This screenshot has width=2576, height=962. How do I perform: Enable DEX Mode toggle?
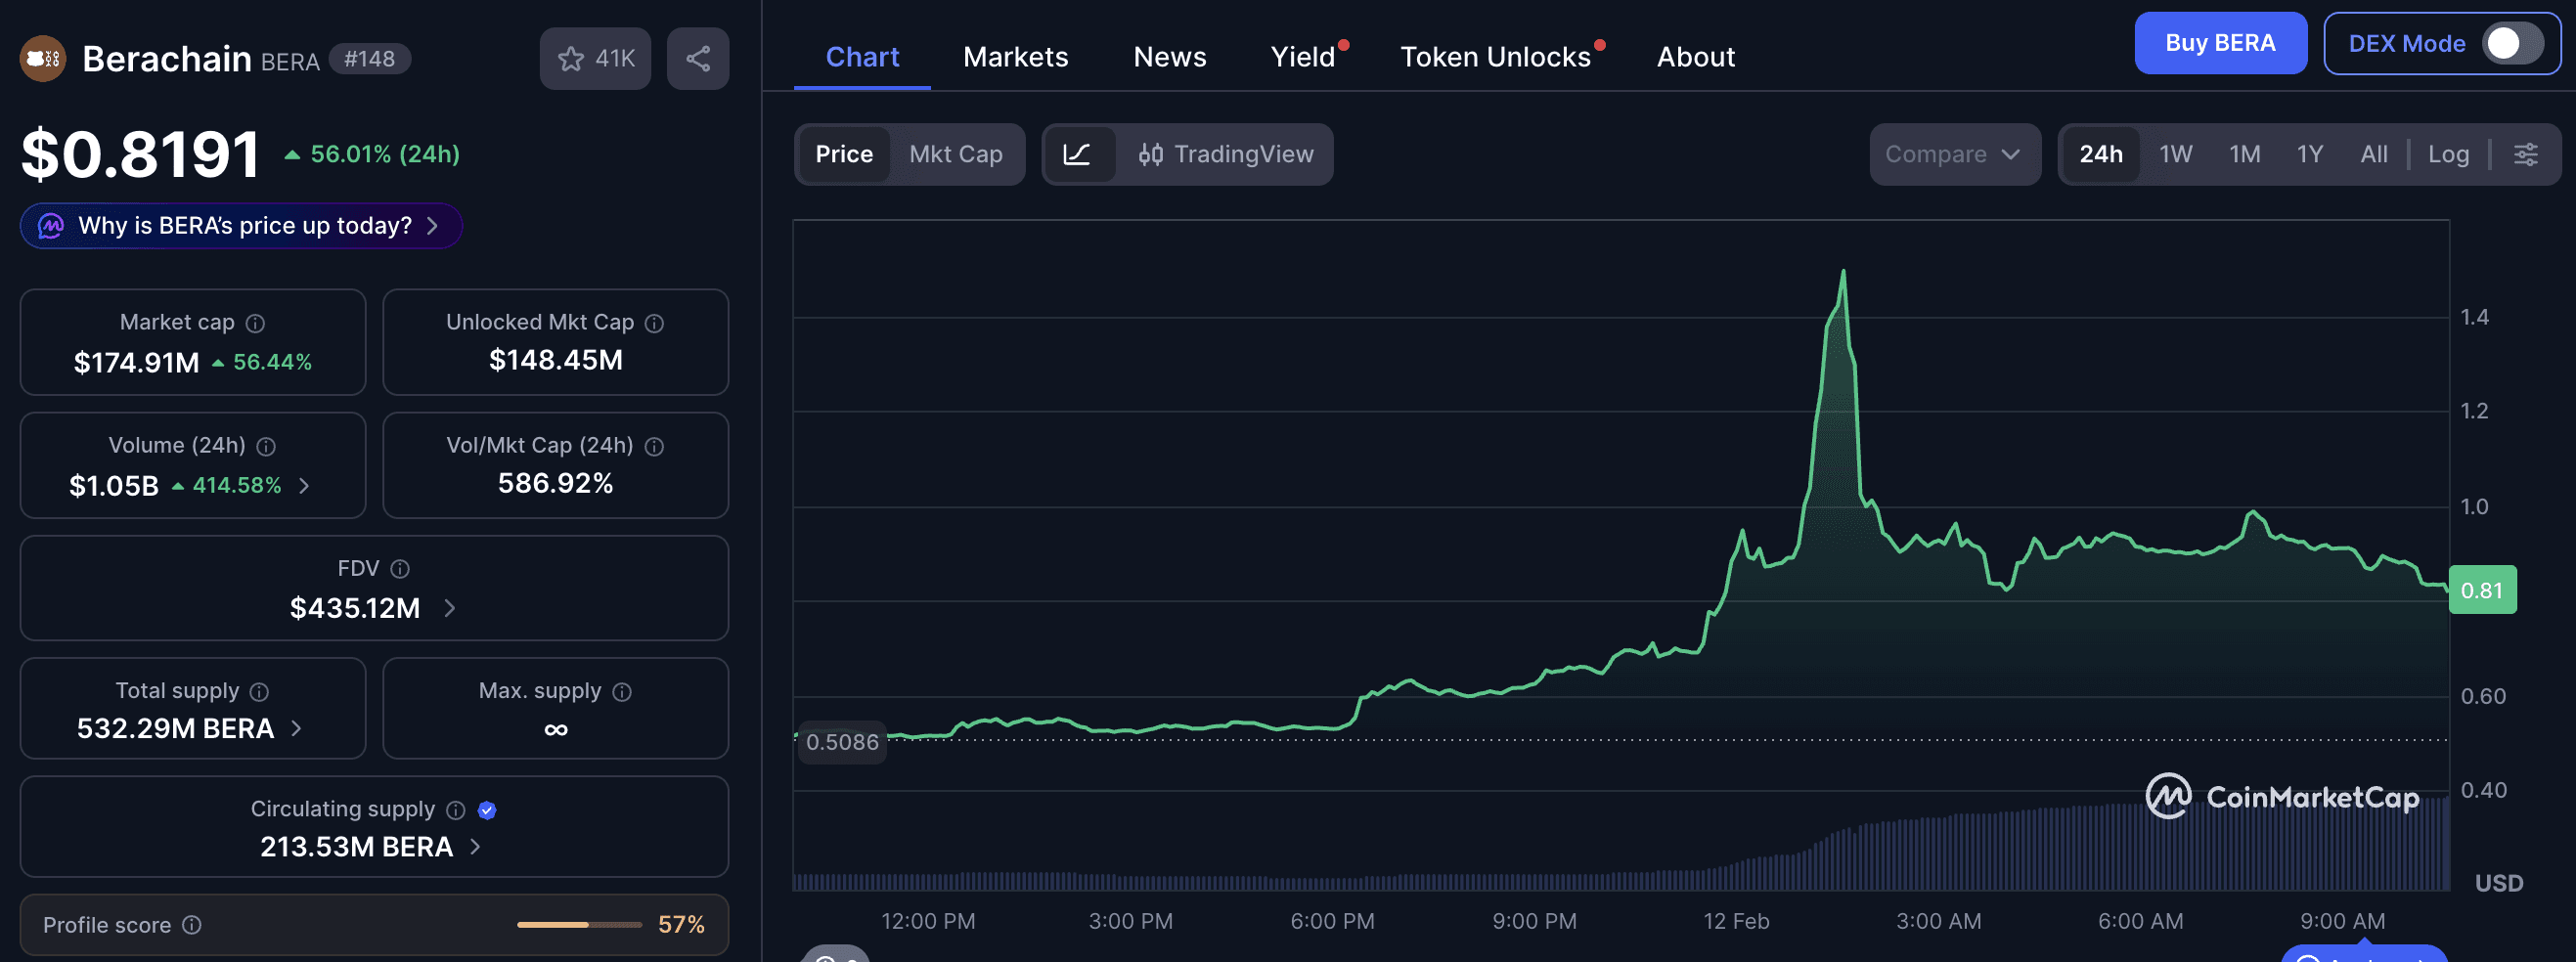(x=2512, y=43)
